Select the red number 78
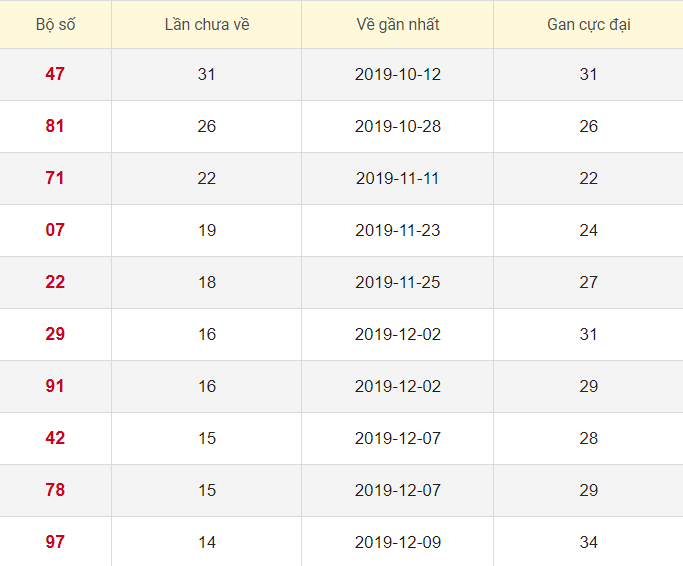This screenshot has width=683, height=566. [x=55, y=490]
